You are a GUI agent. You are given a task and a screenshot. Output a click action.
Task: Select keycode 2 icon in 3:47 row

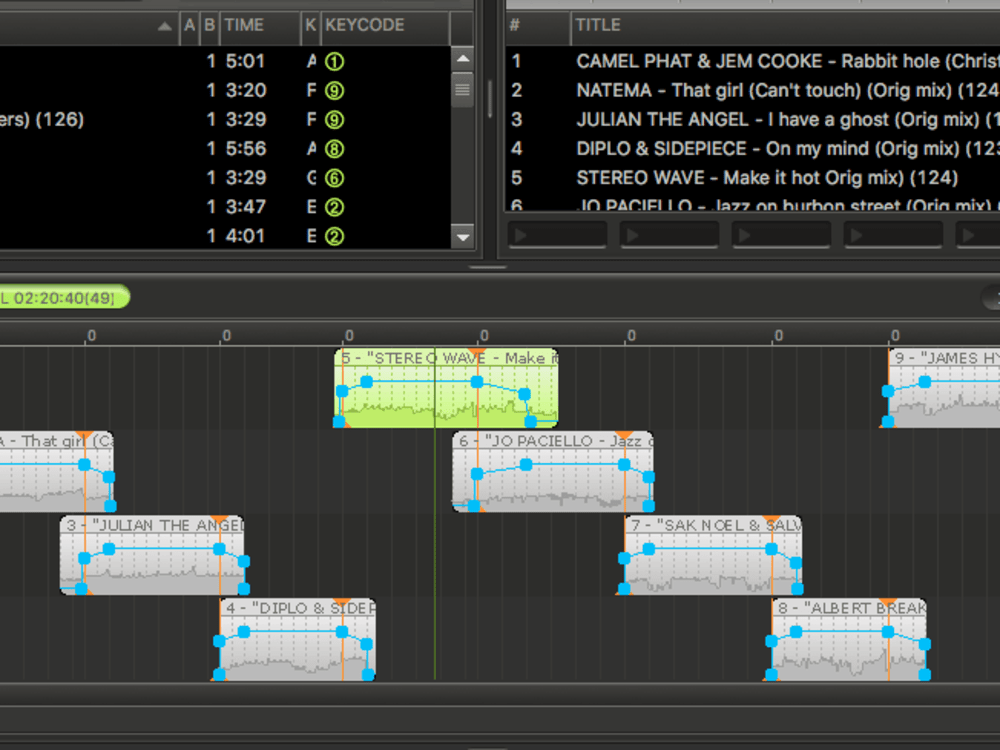[334, 207]
